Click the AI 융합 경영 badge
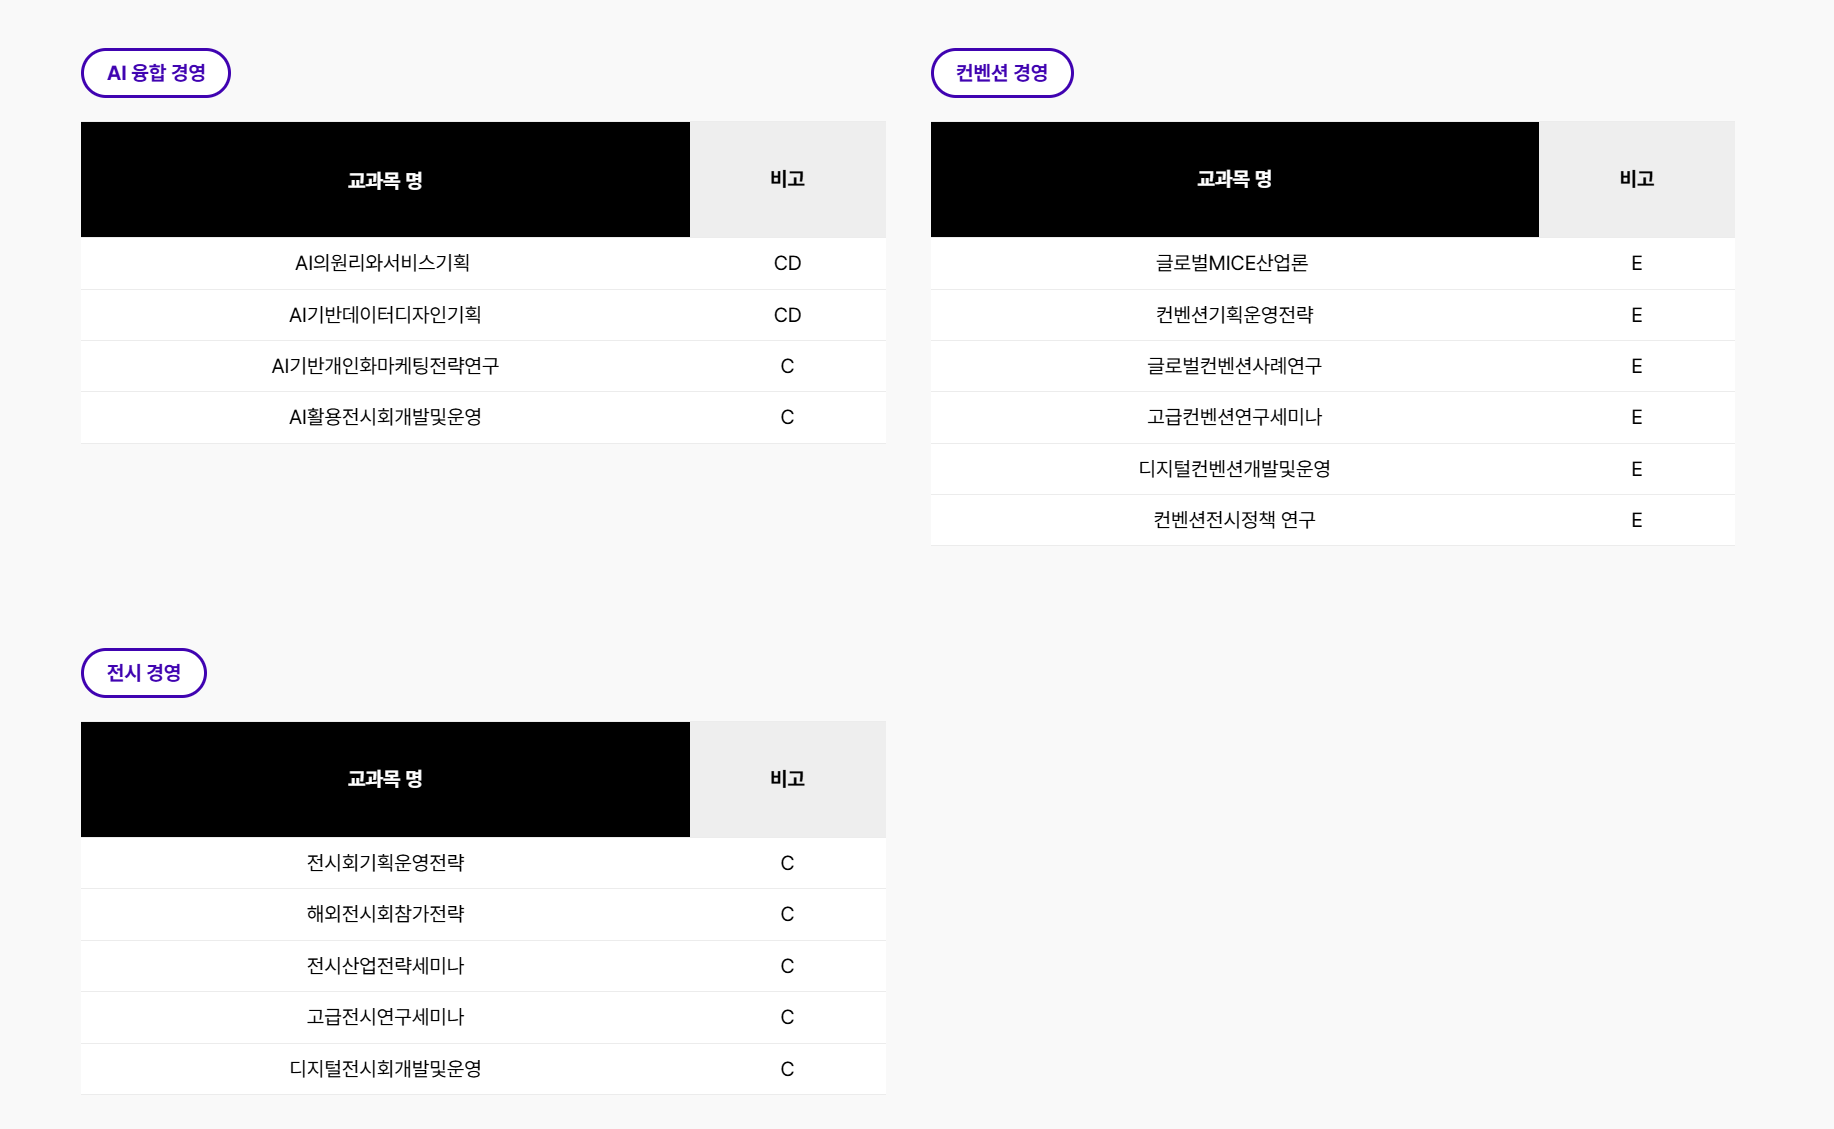Image resolution: width=1834 pixels, height=1129 pixels. click(155, 72)
